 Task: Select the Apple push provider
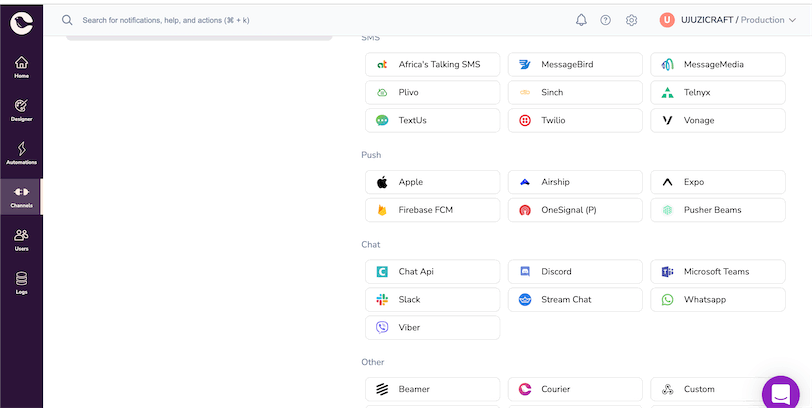click(432, 182)
